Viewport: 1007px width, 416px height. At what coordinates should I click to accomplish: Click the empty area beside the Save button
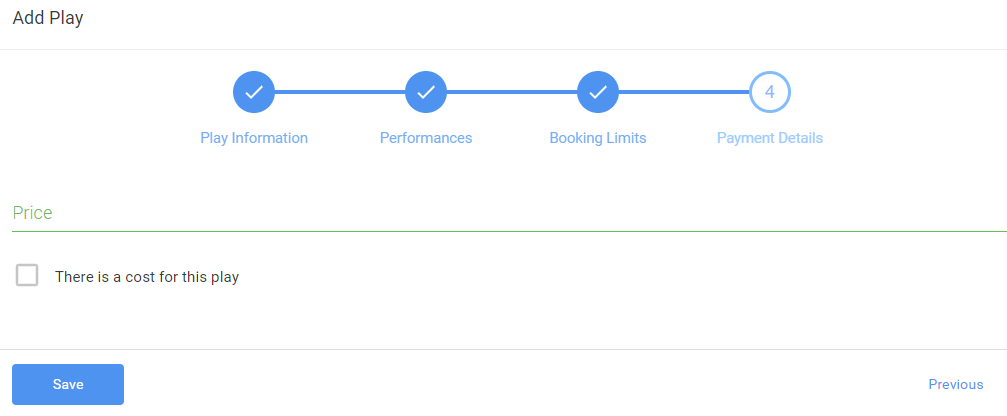click(514, 385)
